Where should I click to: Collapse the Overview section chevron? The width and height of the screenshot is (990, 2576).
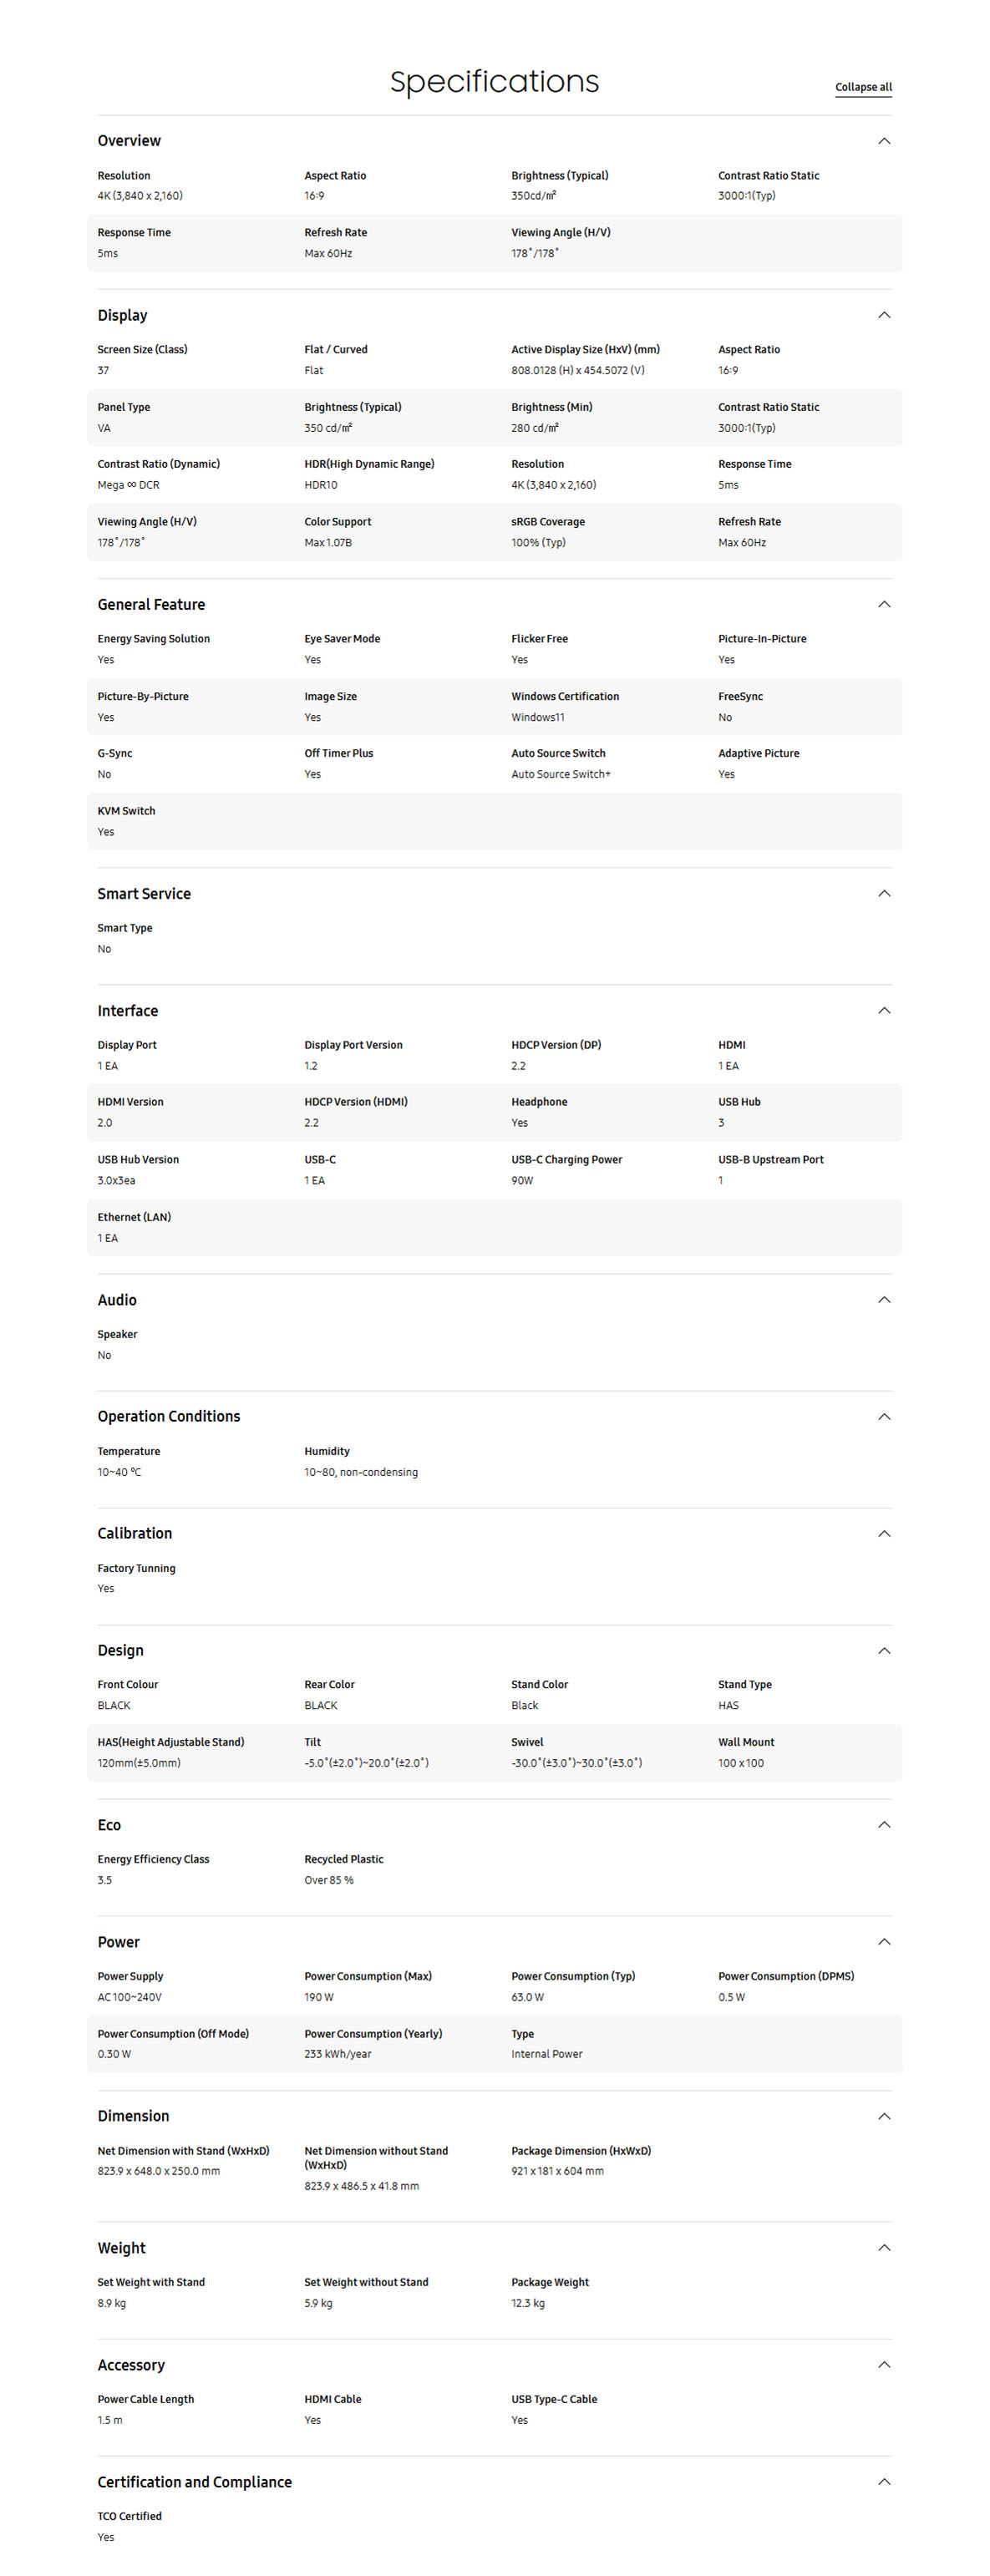click(884, 141)
